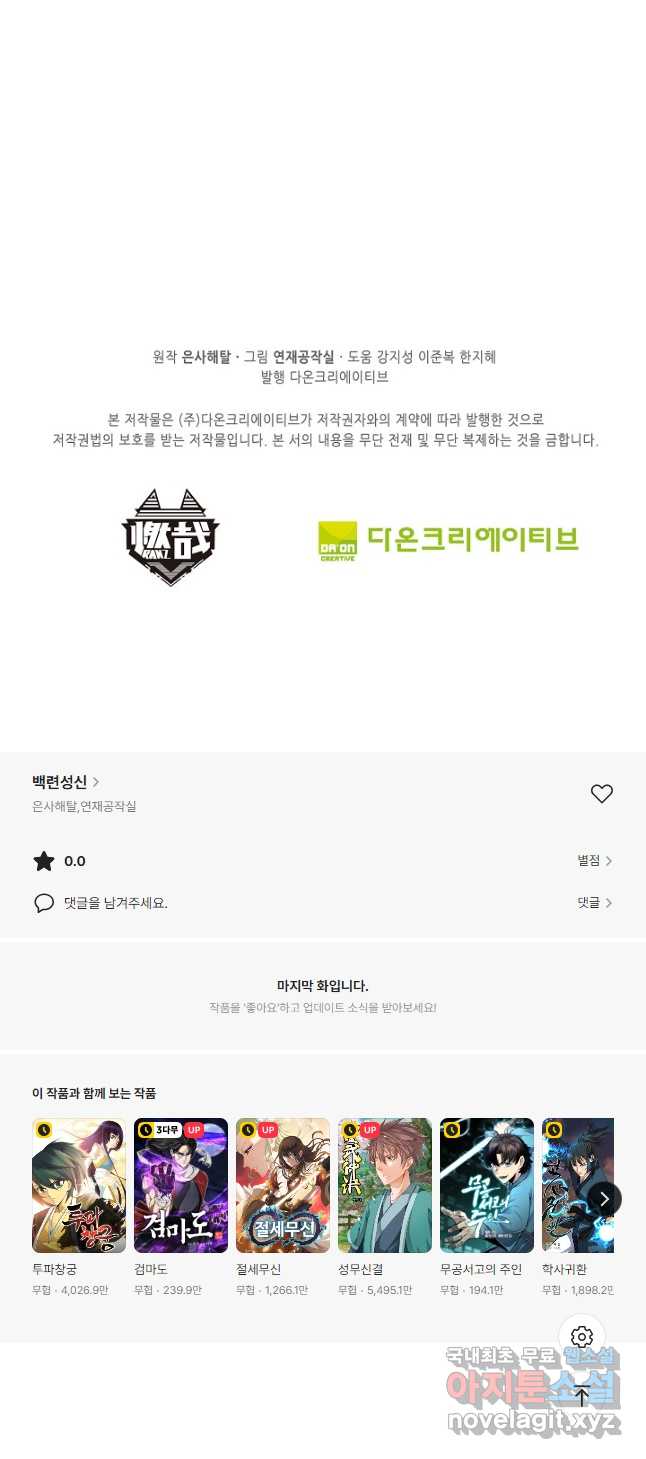Click the KANZ studio logo
Viewport: 646px width, 1459px height.
pyautogui.click(x=170, y=537)
